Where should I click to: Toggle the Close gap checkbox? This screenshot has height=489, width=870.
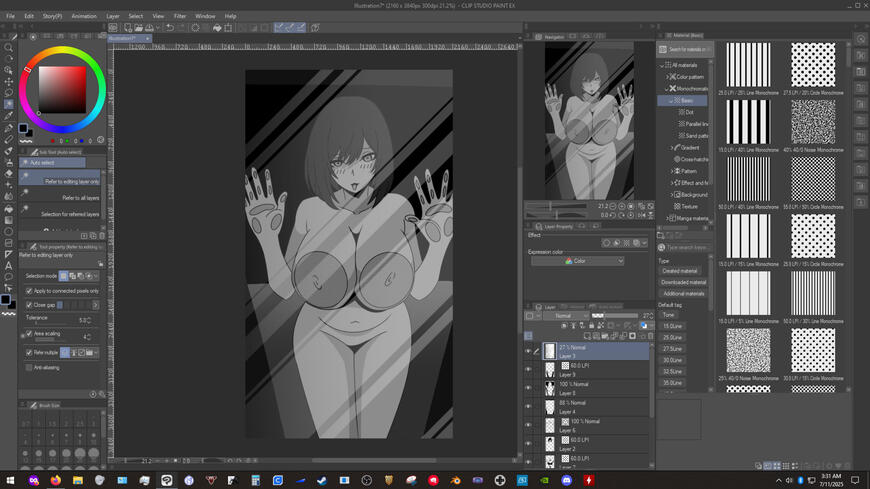pos(29,305)
